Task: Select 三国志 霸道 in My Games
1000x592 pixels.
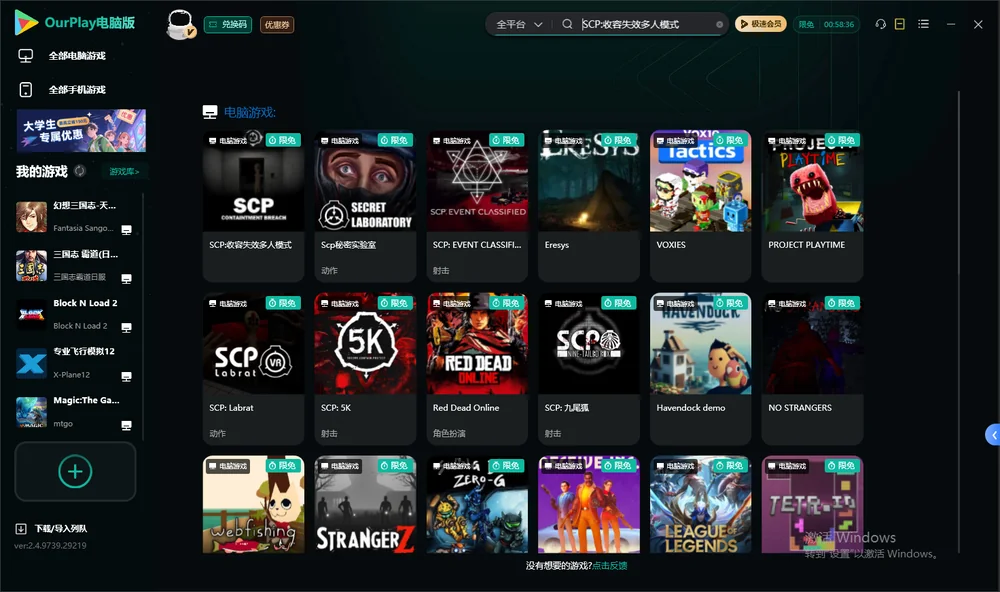Action: [73, 265]
